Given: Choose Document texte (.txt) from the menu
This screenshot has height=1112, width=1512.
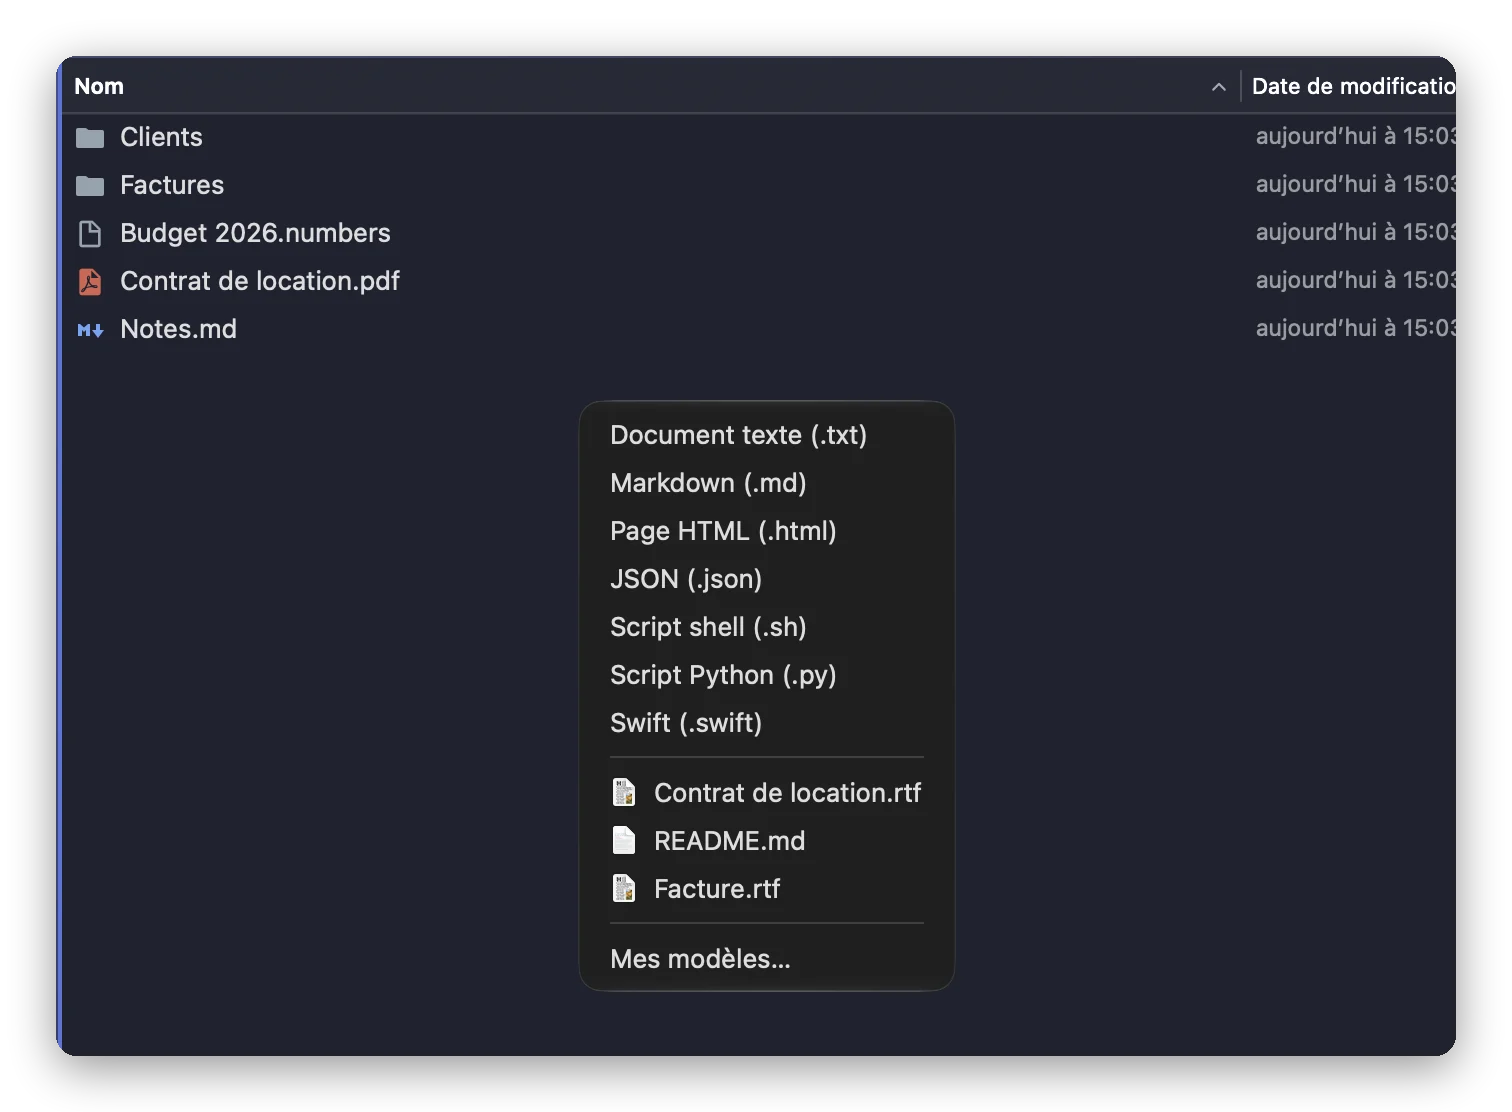Looking at the screenshot, I should coord(767,435).
